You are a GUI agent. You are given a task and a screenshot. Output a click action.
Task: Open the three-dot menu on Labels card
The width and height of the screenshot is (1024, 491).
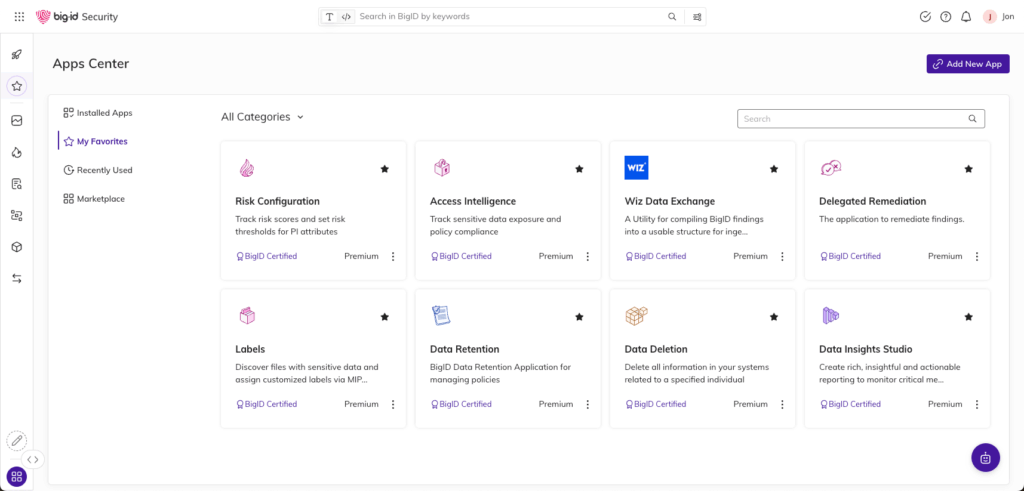coord(392,404)
